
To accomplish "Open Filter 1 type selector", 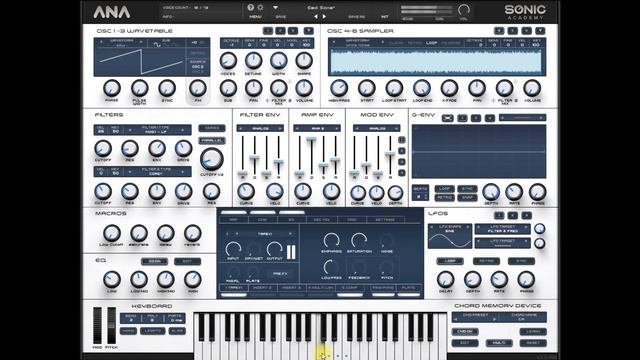I will click(x=156, y=130).
